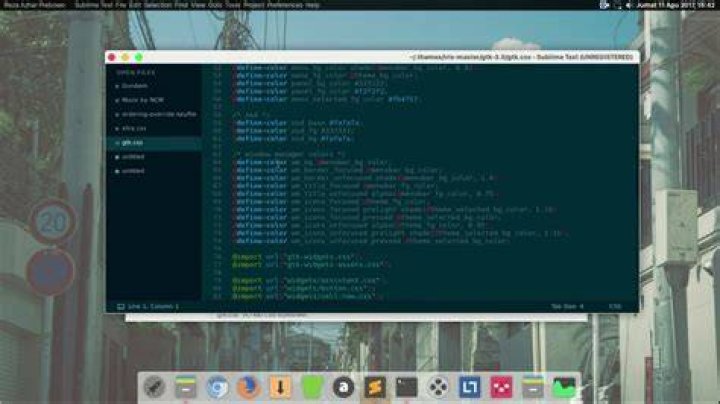The image size is (720, 404).
Task: Select gtk.css in the Open Files sidebar
Action: [x=154, y=143]
